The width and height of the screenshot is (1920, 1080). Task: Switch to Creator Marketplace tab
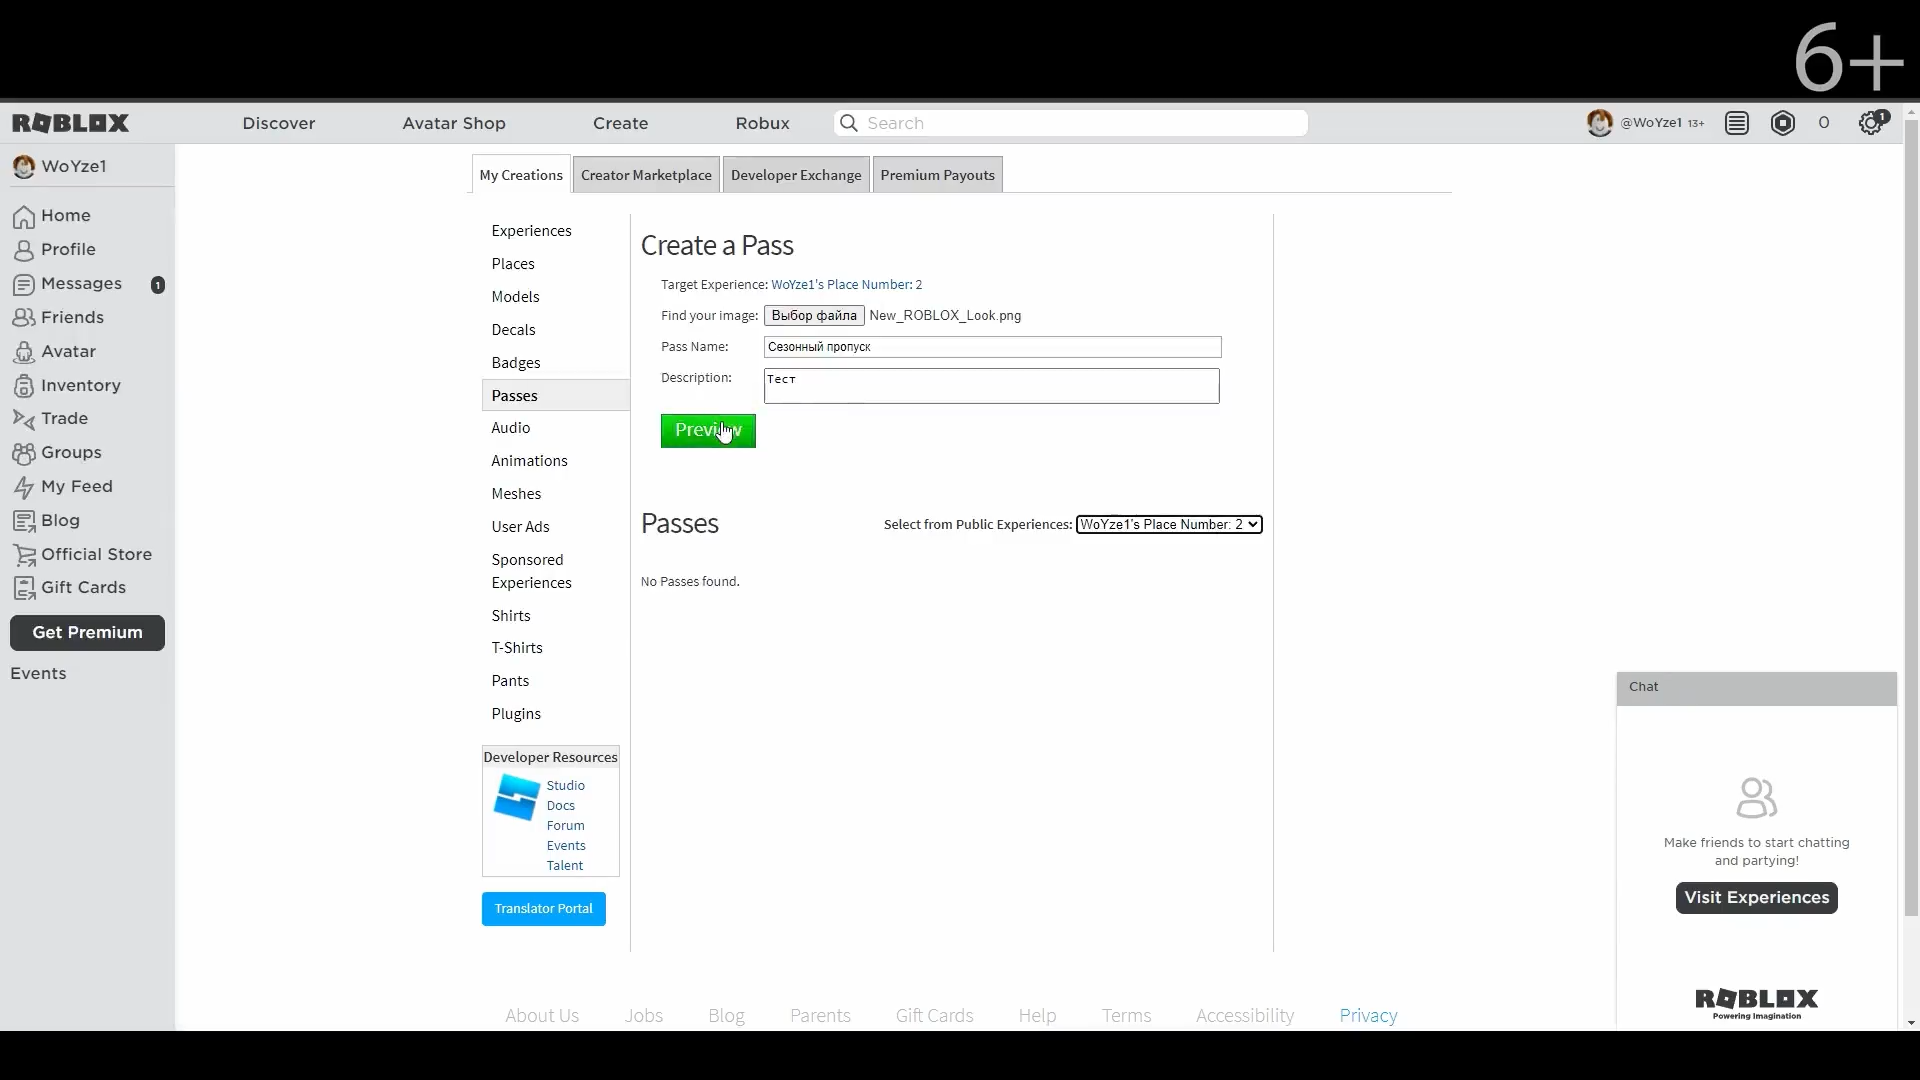point(646,175)
